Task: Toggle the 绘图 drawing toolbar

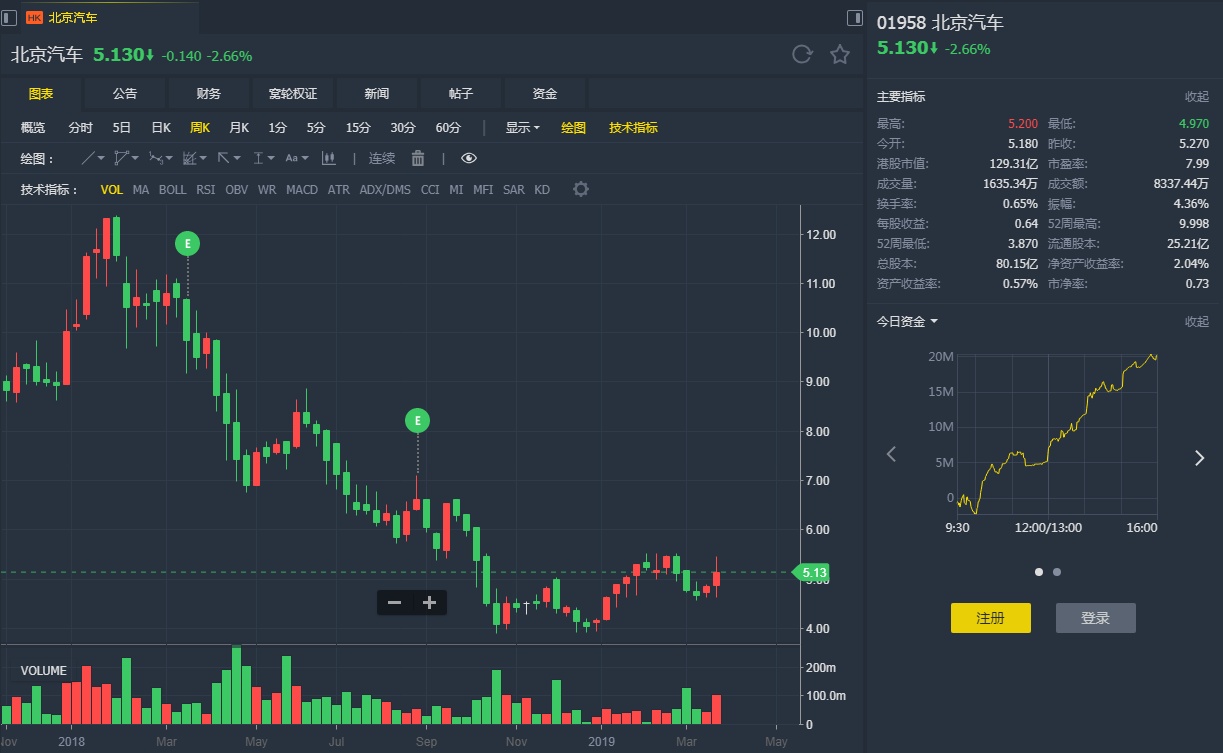Action: [x=573, y=127]
